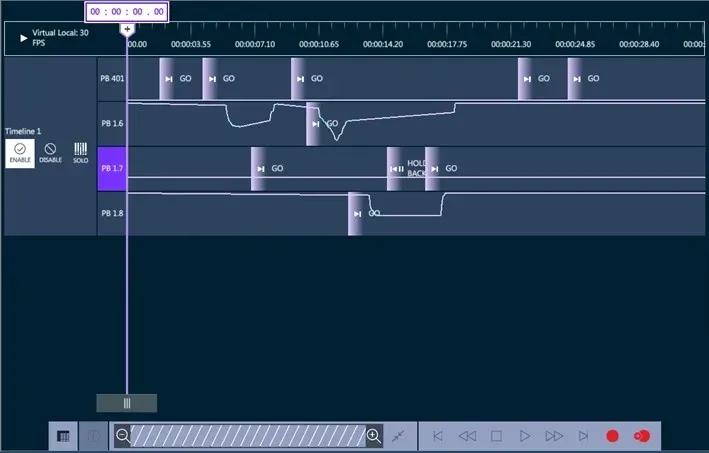Click the red record-with-arrow button
Screen dimensions: 709x453
[x=642, y=436]
